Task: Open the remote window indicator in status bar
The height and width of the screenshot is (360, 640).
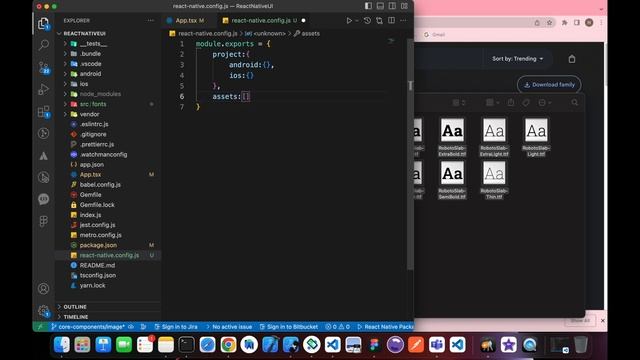Action: coord(40,327)
